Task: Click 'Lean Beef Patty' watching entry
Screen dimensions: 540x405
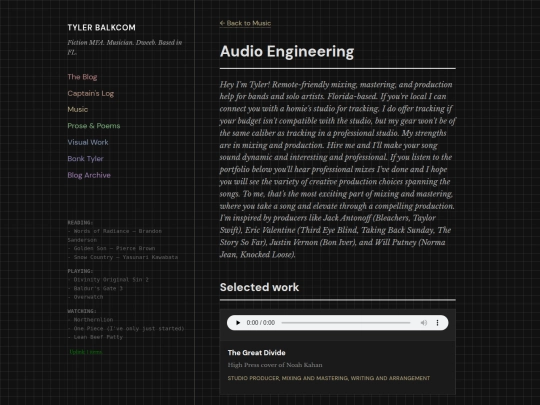Action: point(95,337)
